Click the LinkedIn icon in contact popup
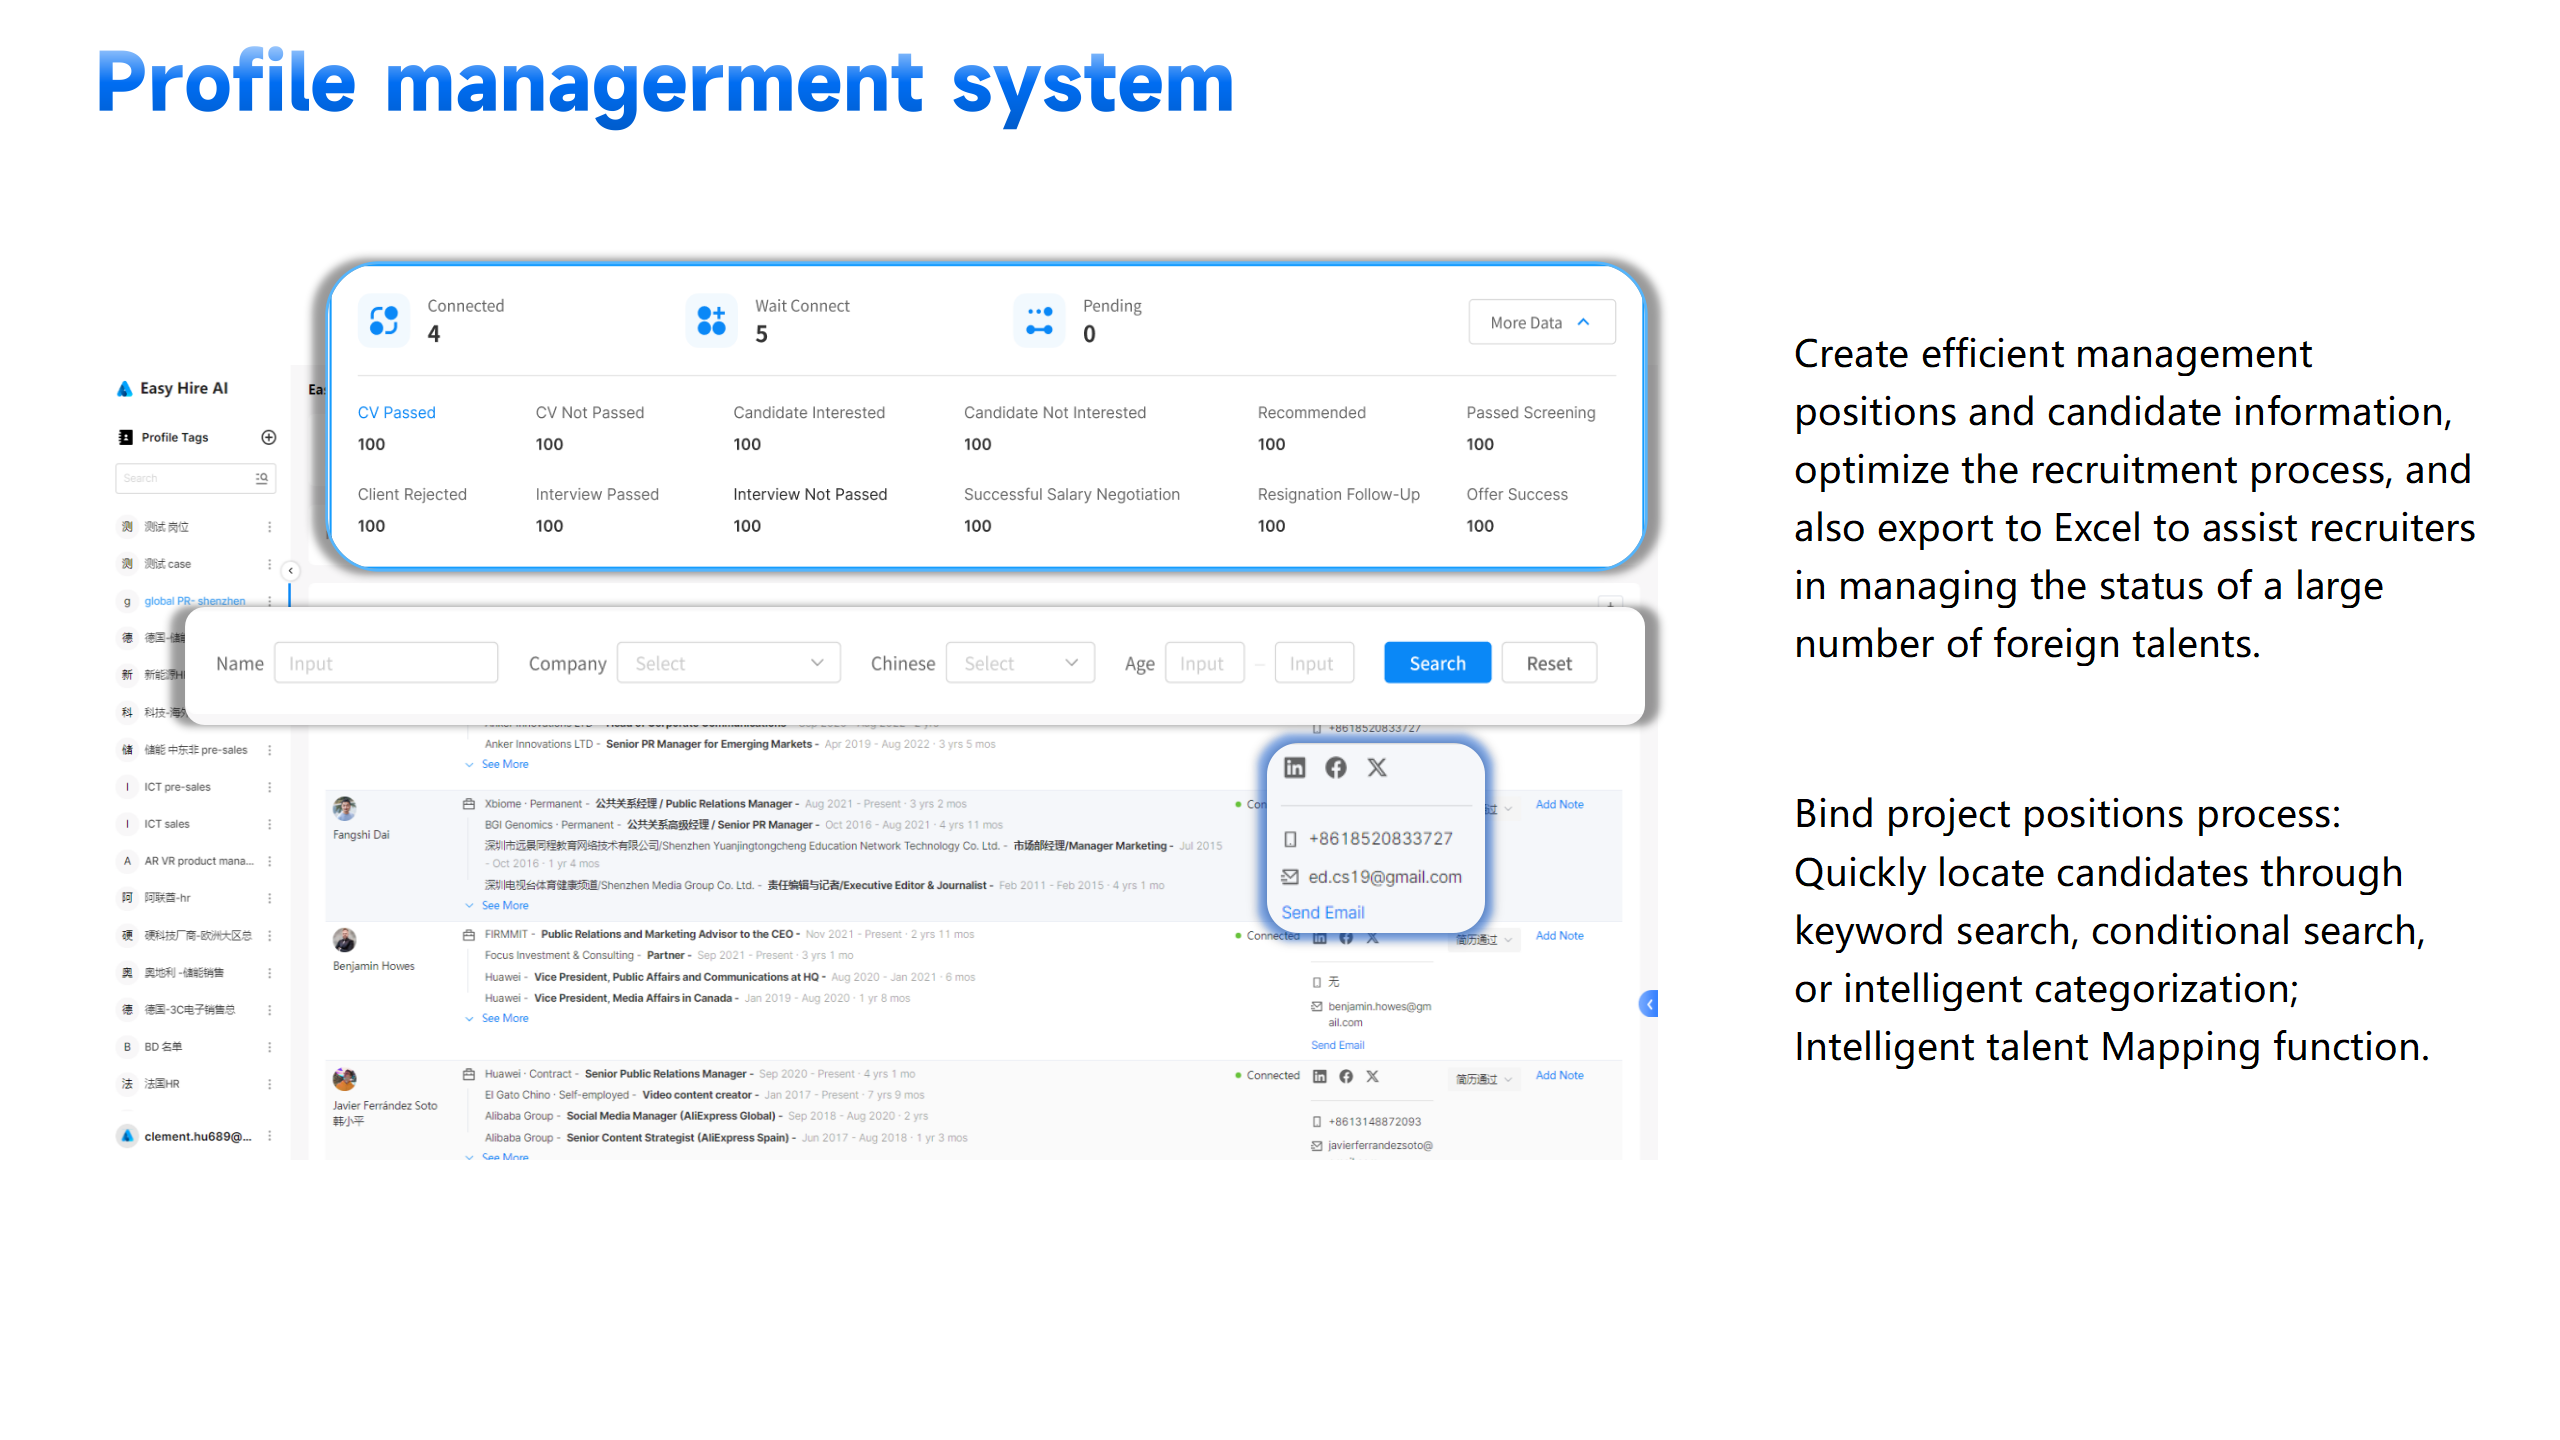Screen dimensions: 2560x1440 tap(1295, 767)
